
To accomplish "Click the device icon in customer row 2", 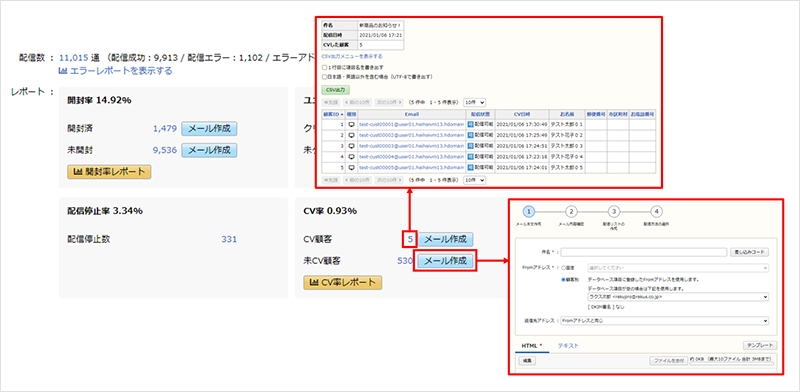I will click(352, 135).
